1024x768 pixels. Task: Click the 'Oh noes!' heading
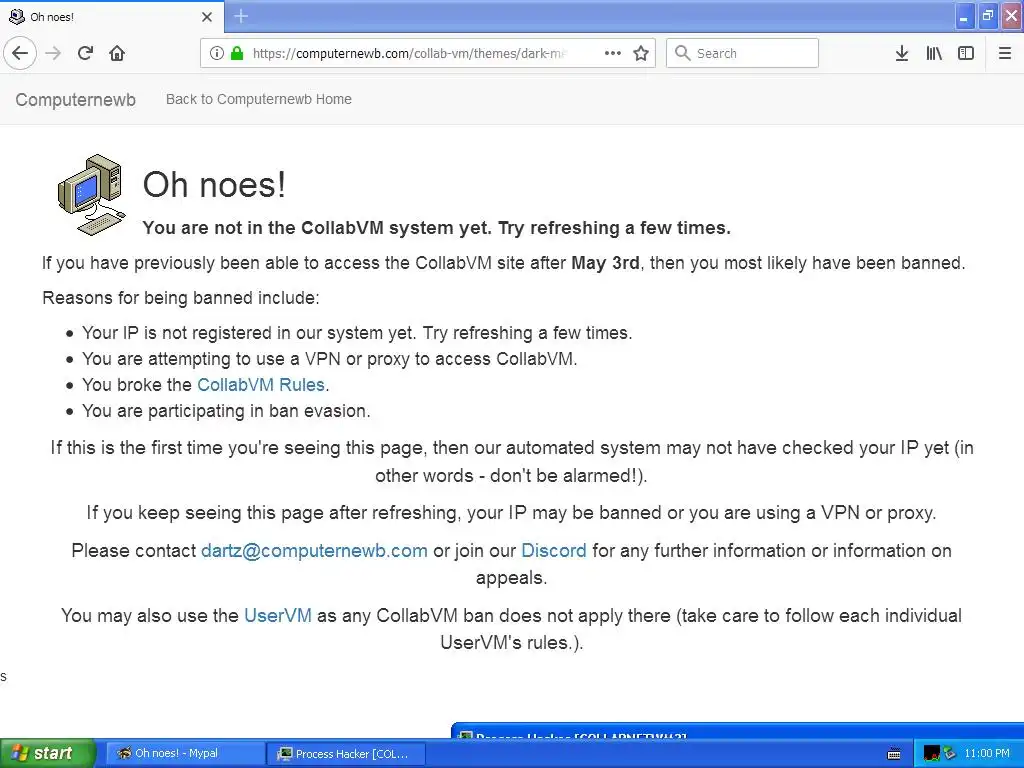click(214, 184)
